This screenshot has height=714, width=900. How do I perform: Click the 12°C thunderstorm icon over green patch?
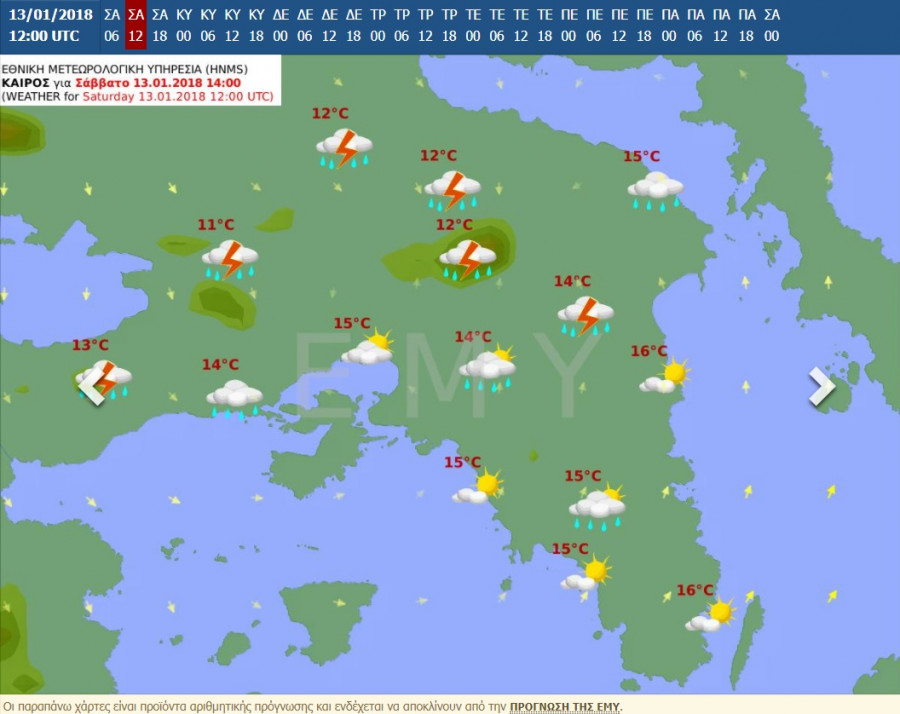(x=468, y=258)
